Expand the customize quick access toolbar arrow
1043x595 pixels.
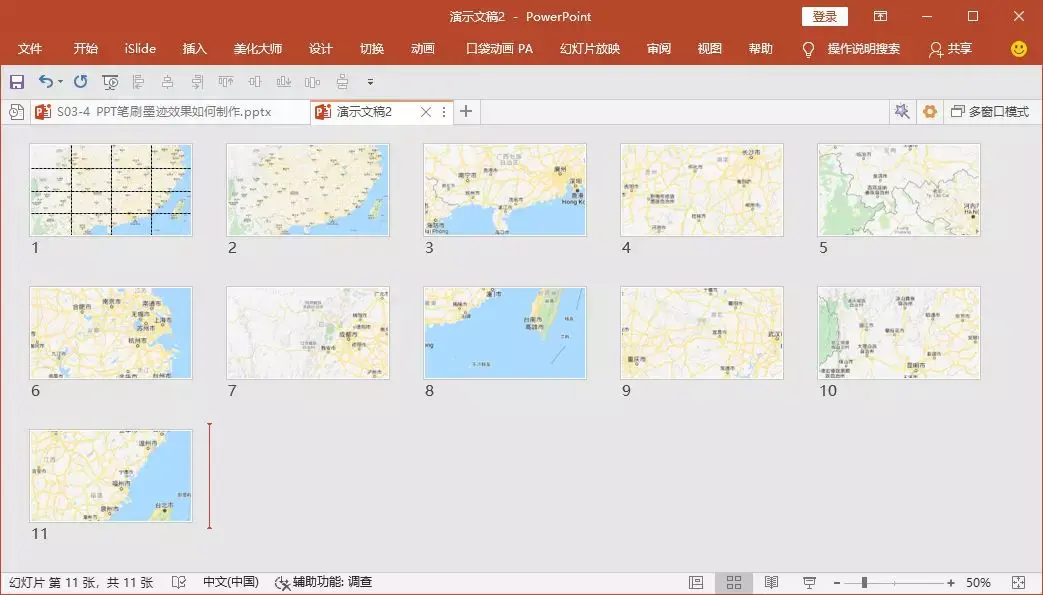coord(371,82)
